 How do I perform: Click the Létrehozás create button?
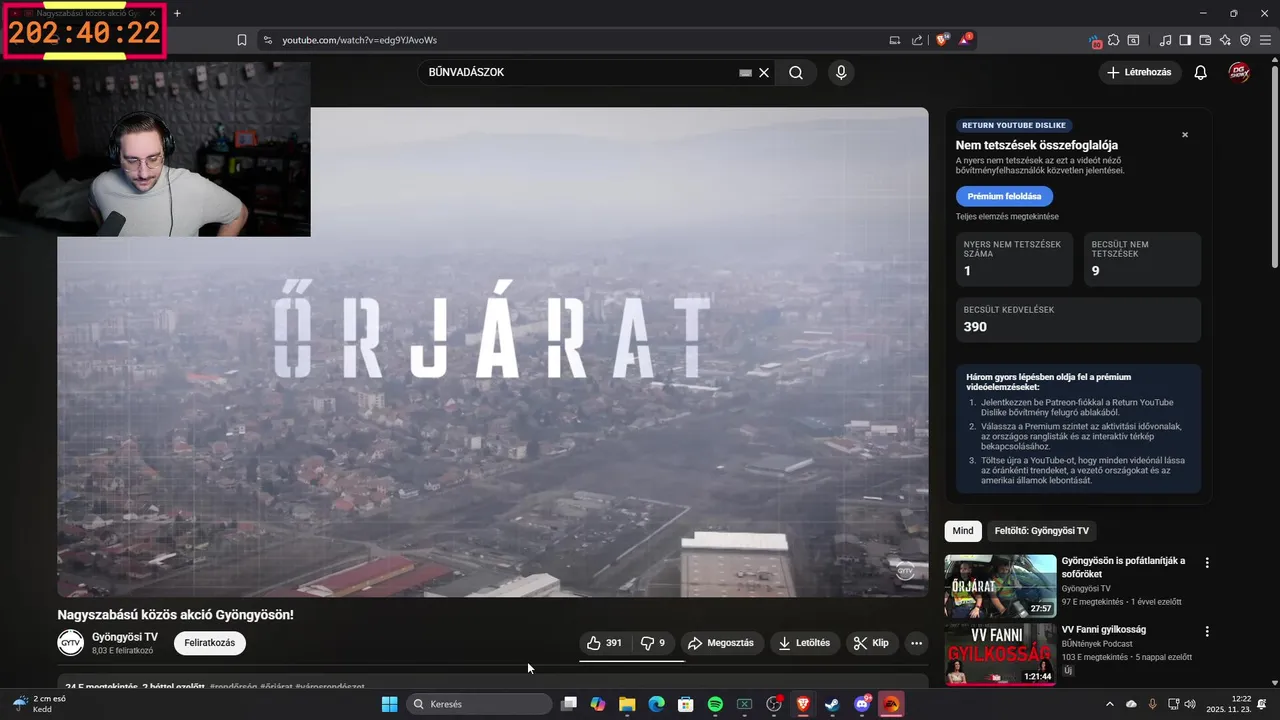click(x=1139, y=72)
